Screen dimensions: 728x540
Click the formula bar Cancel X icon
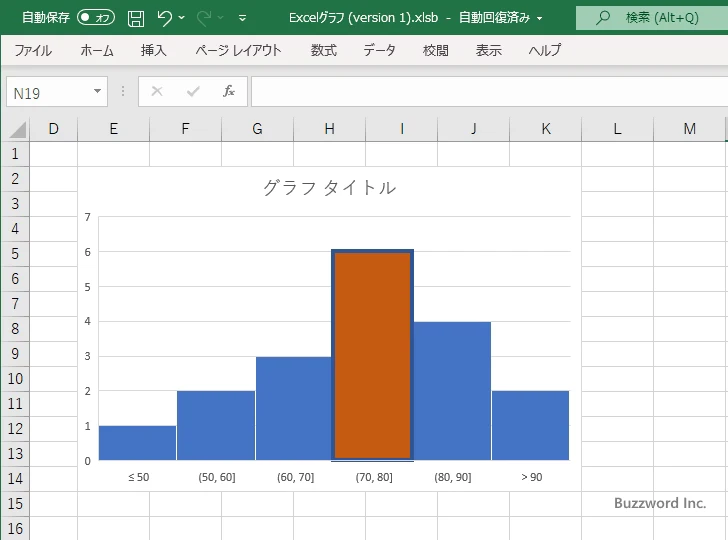click(x=157, y=91)
